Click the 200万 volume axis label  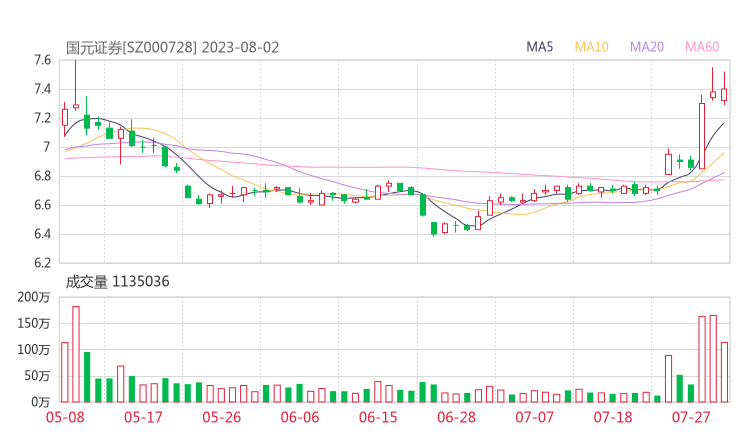(34, 297)
